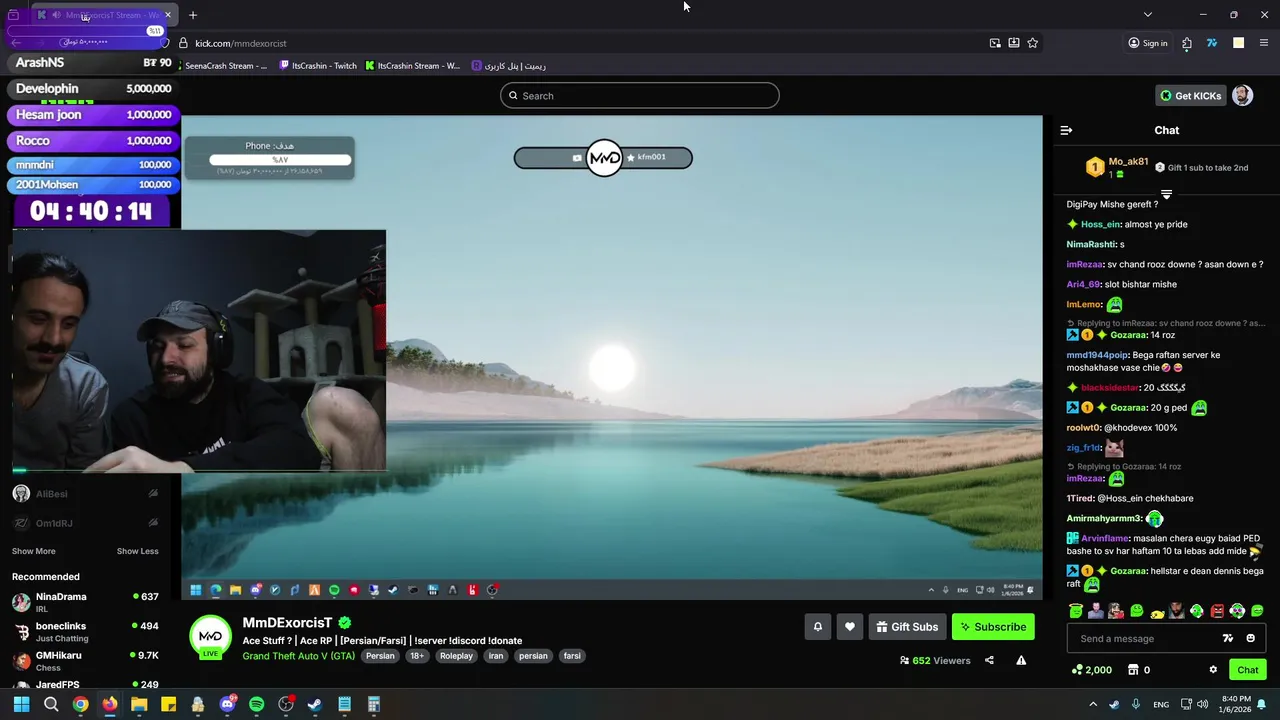Open the browser extensions icon

click(1187, 43)
